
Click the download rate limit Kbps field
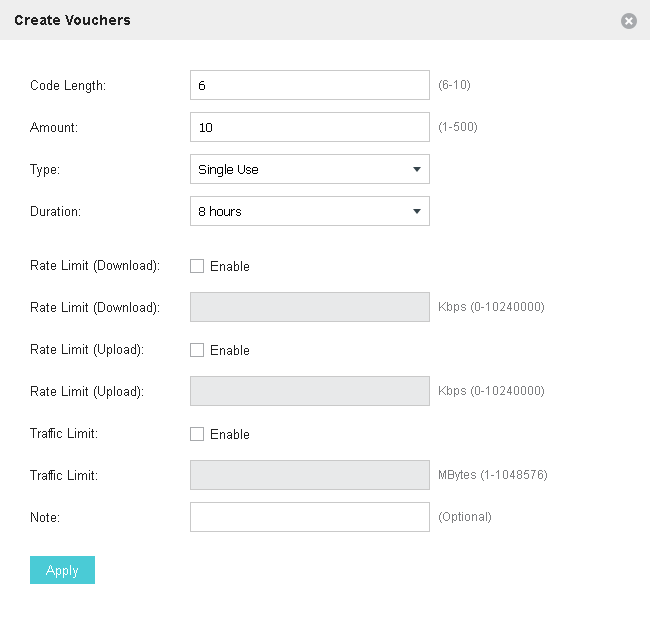pos(309,307)
